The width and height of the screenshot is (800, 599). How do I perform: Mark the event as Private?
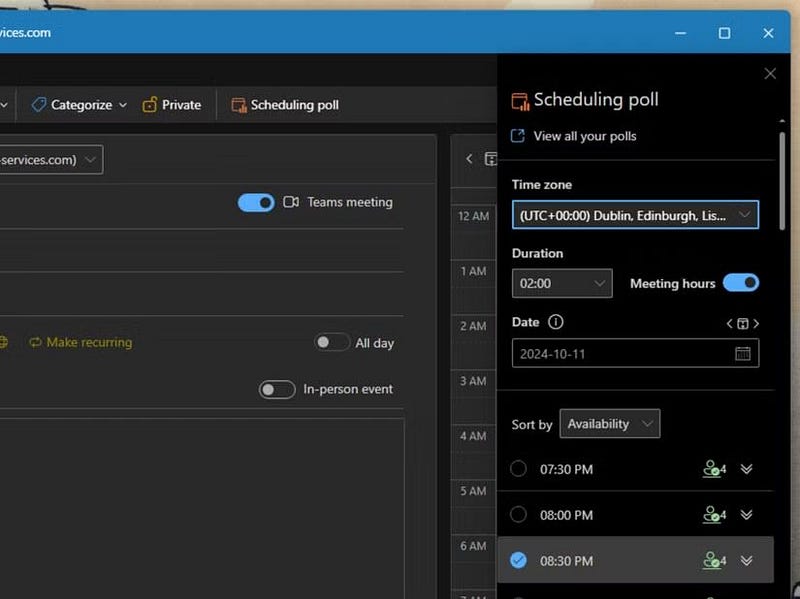point(172,105)
